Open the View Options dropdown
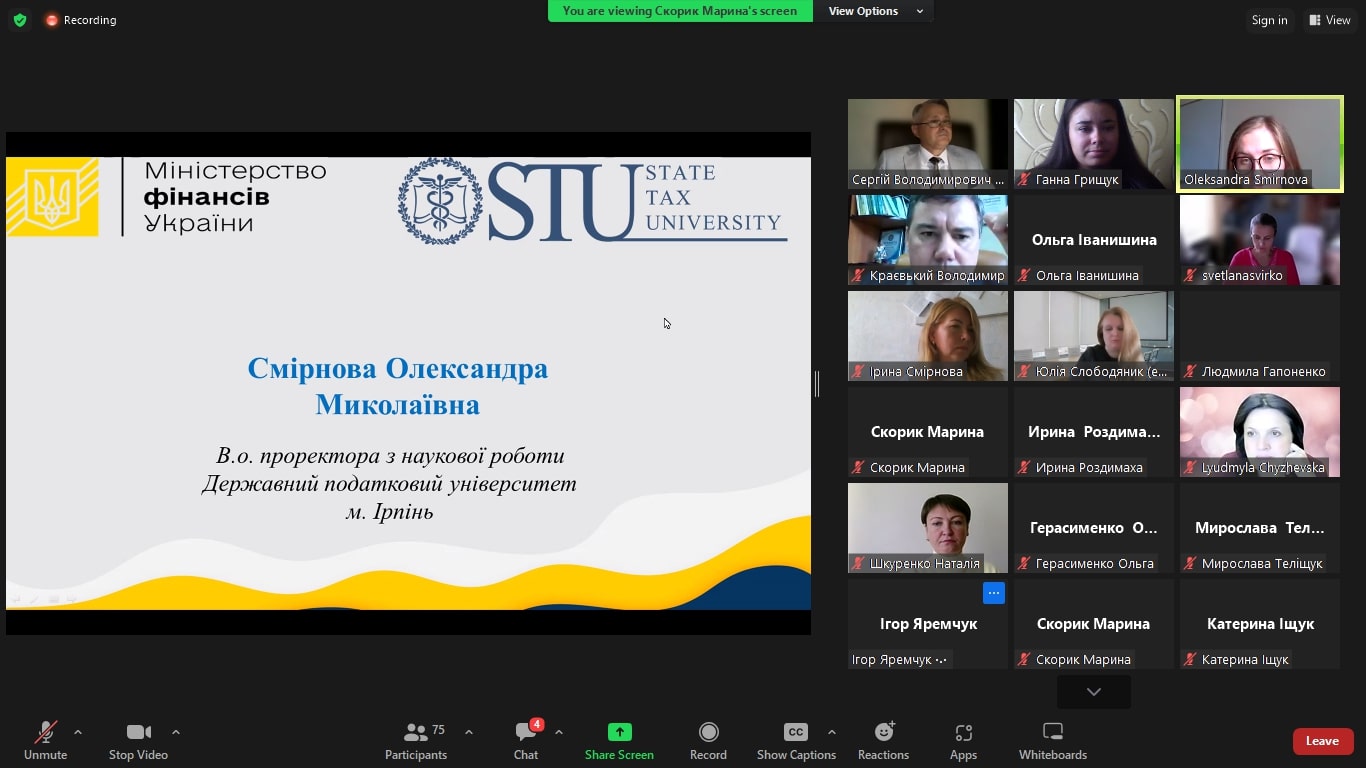The height and width of the screenshot is (768, 1366). (874, 11)
